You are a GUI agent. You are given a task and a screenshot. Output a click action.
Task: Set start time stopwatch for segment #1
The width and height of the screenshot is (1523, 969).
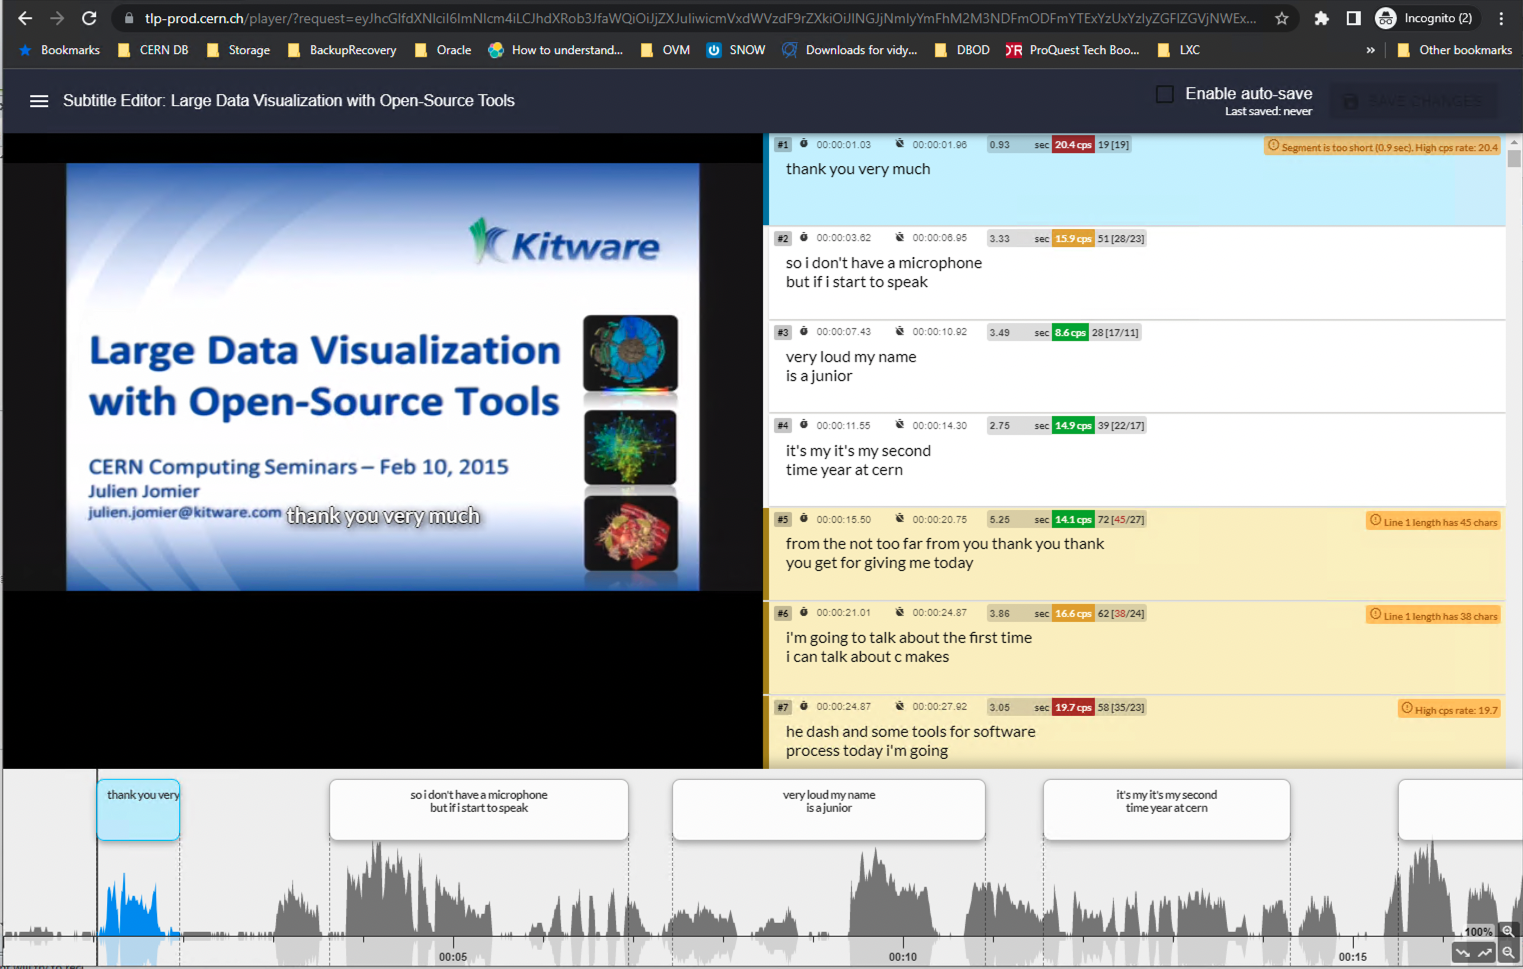804,144
